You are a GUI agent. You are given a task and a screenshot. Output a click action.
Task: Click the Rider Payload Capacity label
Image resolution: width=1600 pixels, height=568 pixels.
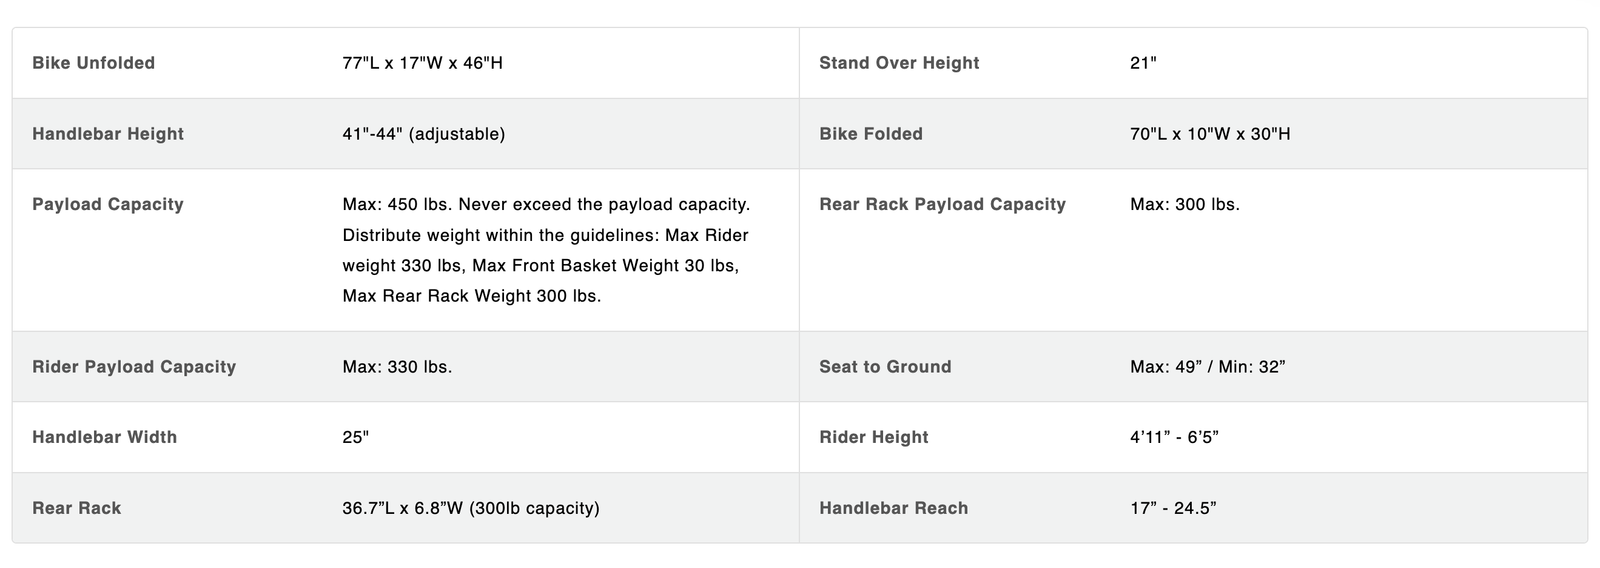[134, 367]
